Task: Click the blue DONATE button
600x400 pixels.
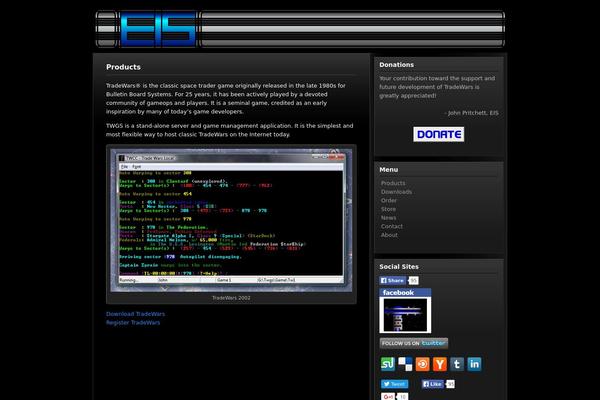Action: tap(439, 134)
